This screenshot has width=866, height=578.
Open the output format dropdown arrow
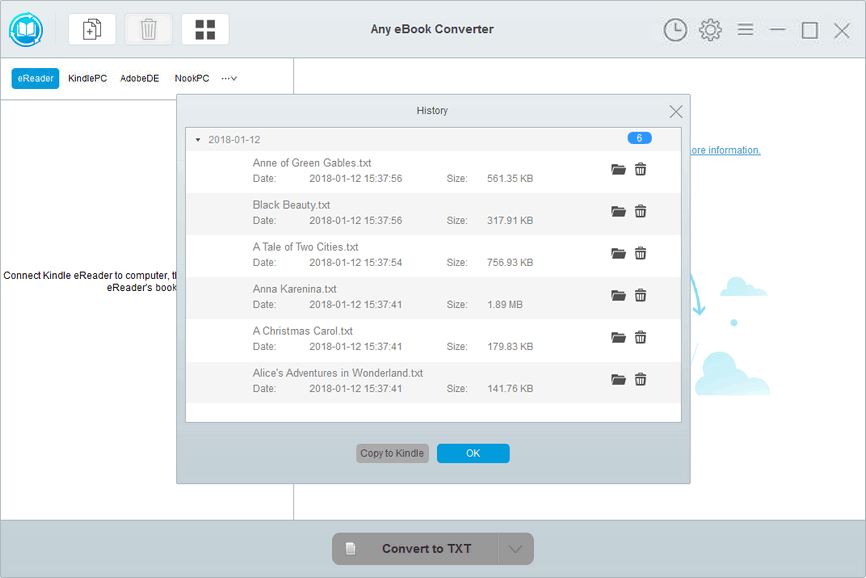515,549
